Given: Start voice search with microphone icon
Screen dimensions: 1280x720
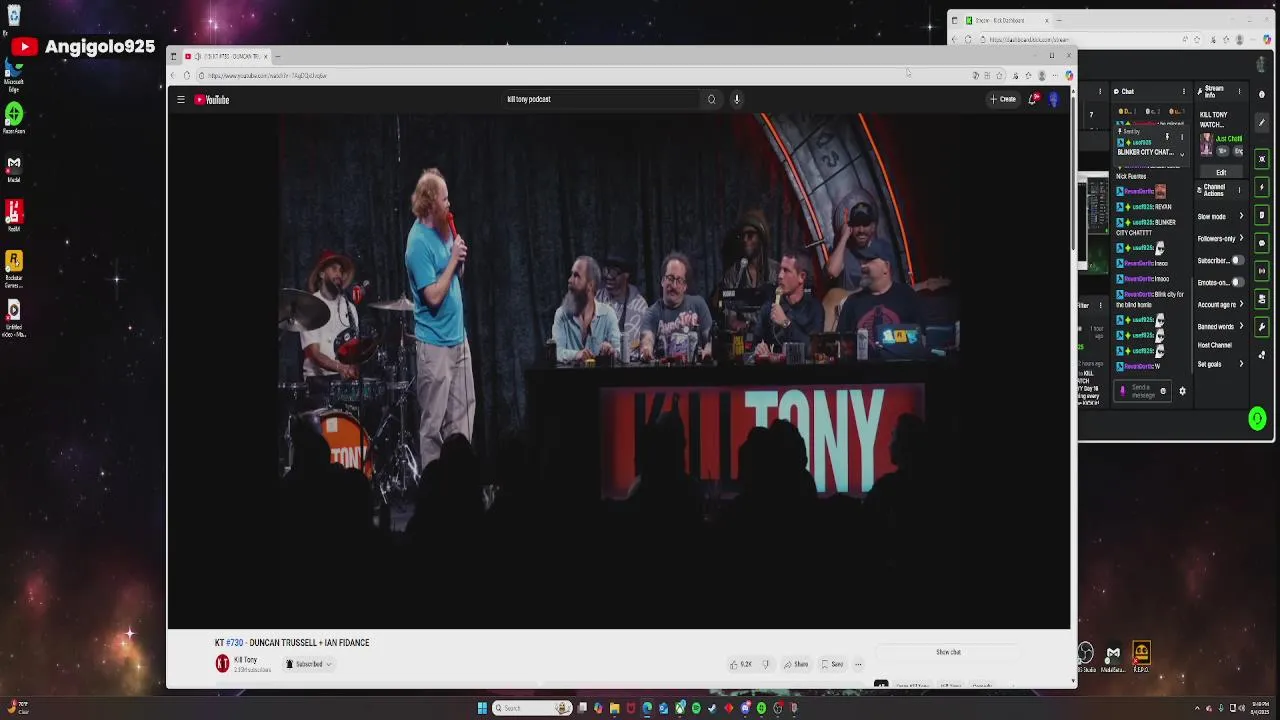Looking at the screenshot, I should (737, 99).
